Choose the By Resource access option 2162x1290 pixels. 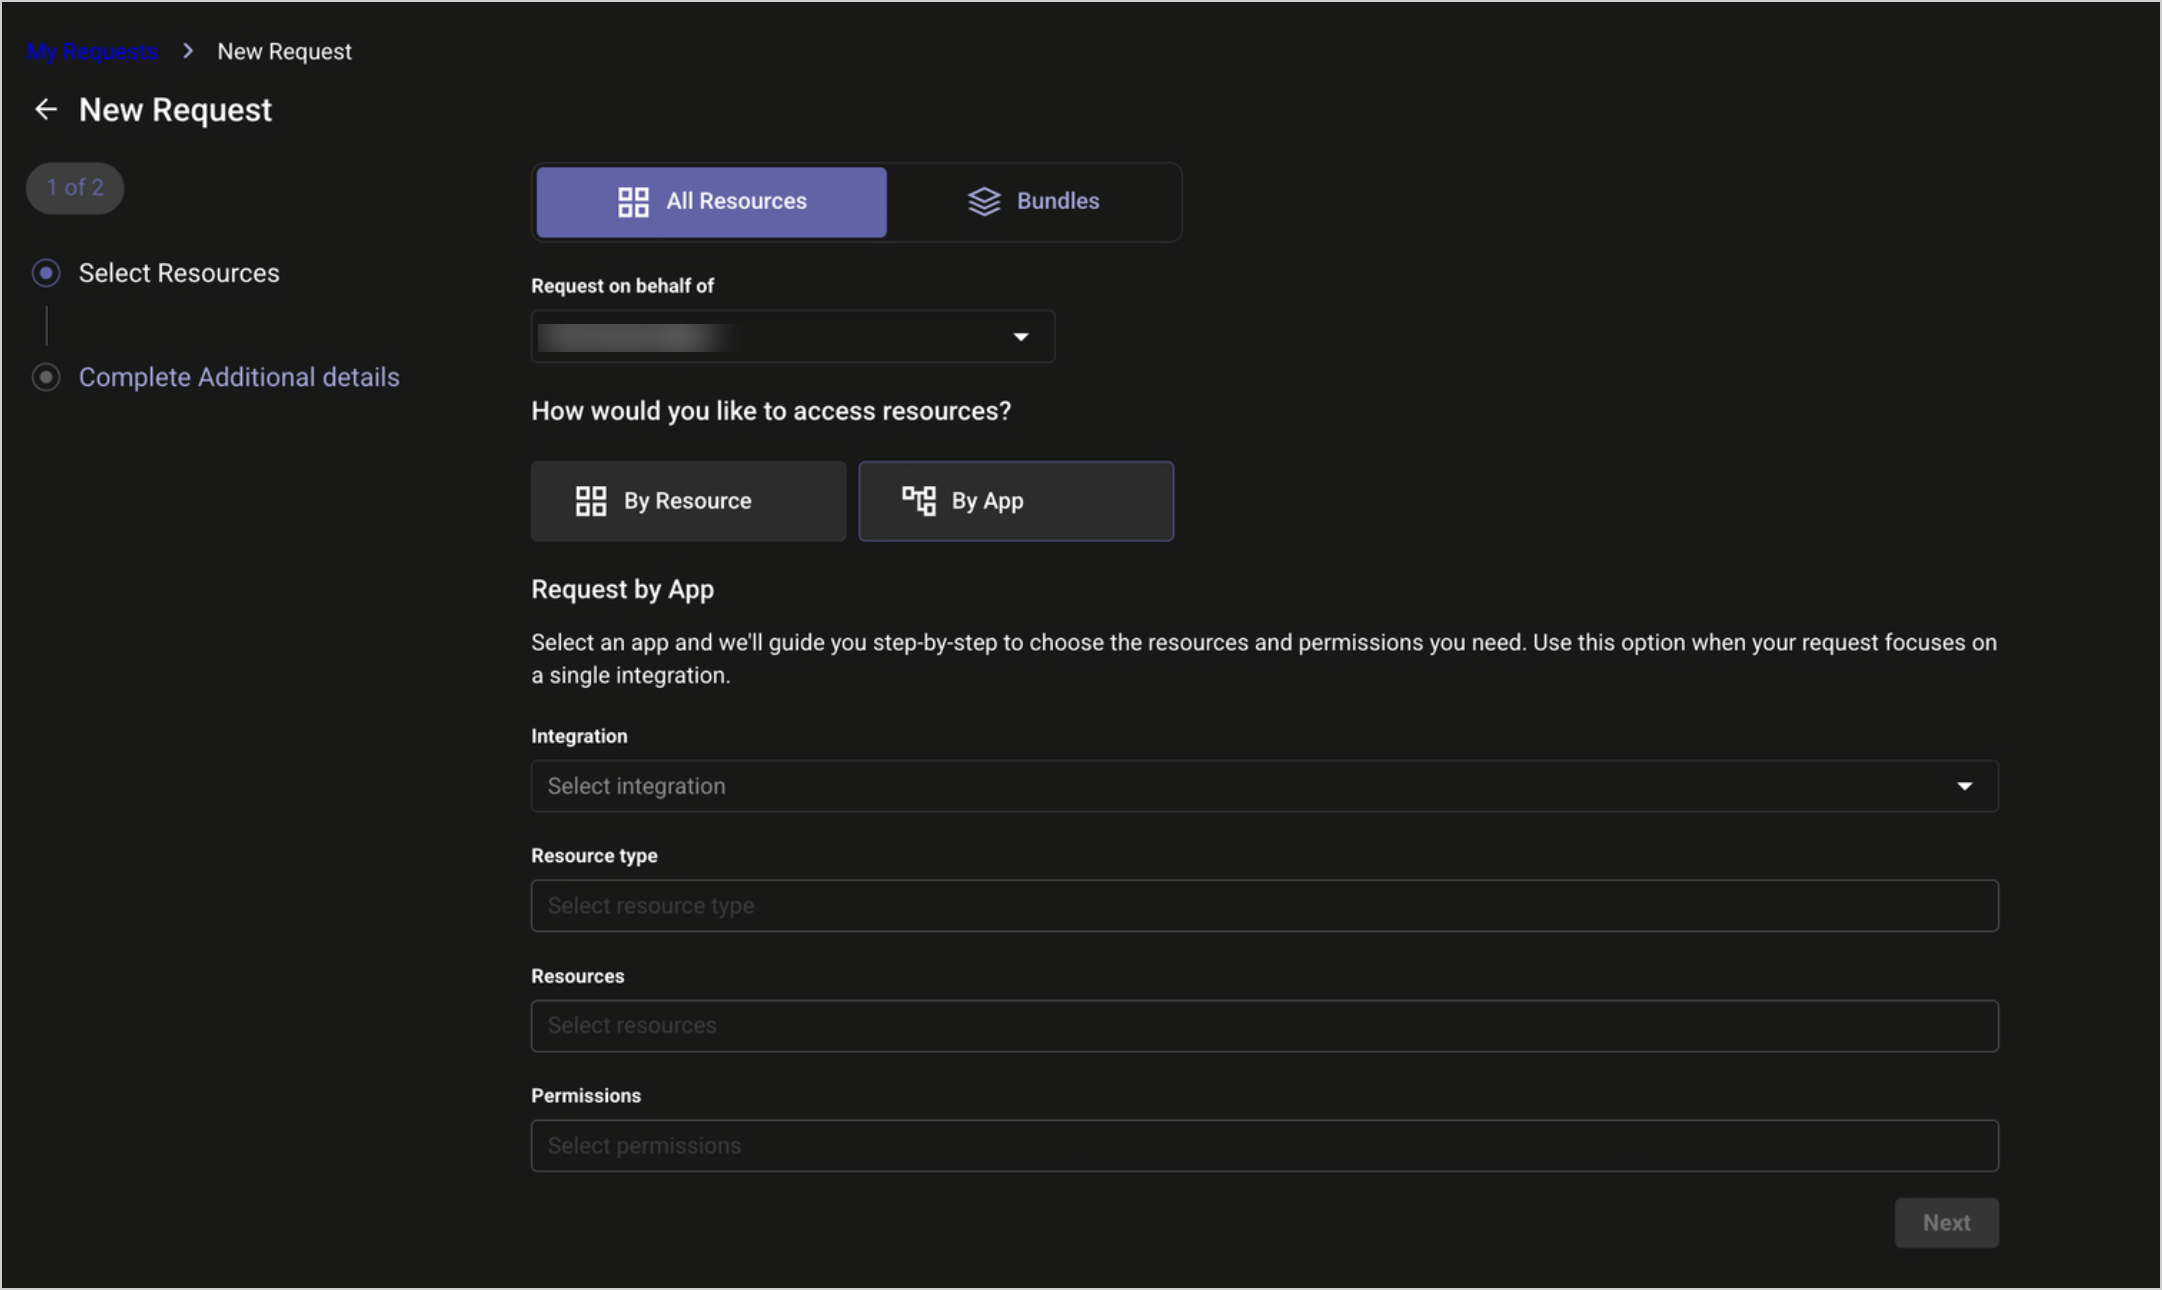688,501
